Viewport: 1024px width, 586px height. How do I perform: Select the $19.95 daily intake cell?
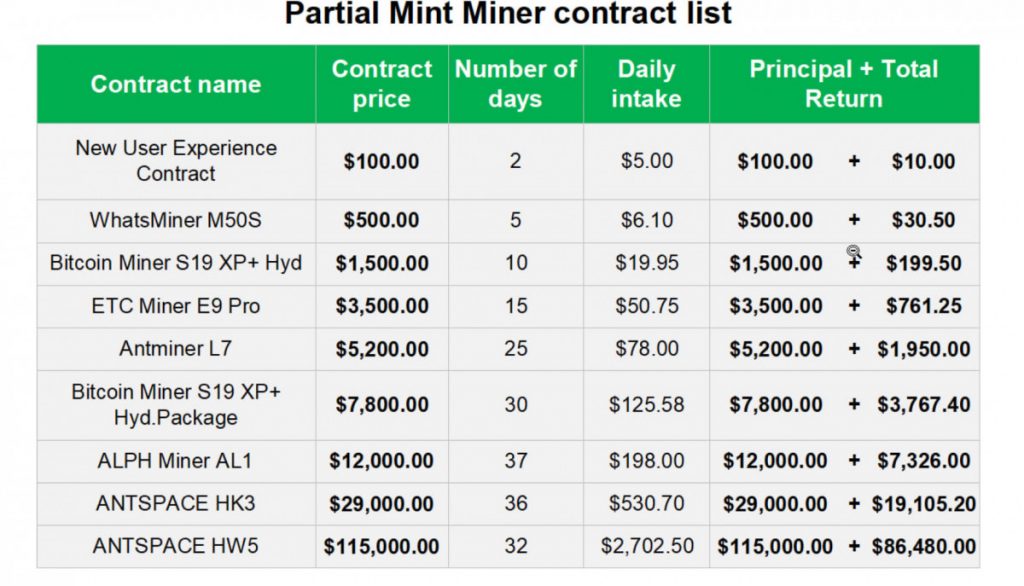click(646, 263)
